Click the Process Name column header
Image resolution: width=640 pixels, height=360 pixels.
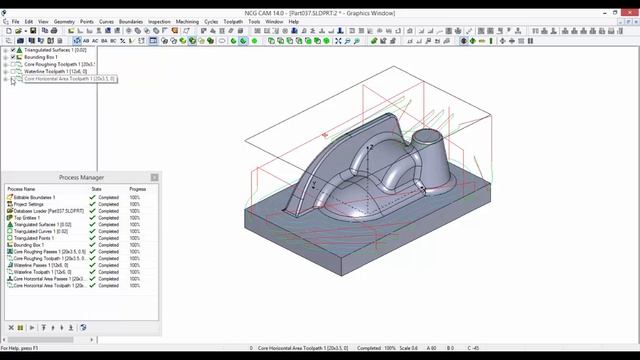[x=21, y=189]
